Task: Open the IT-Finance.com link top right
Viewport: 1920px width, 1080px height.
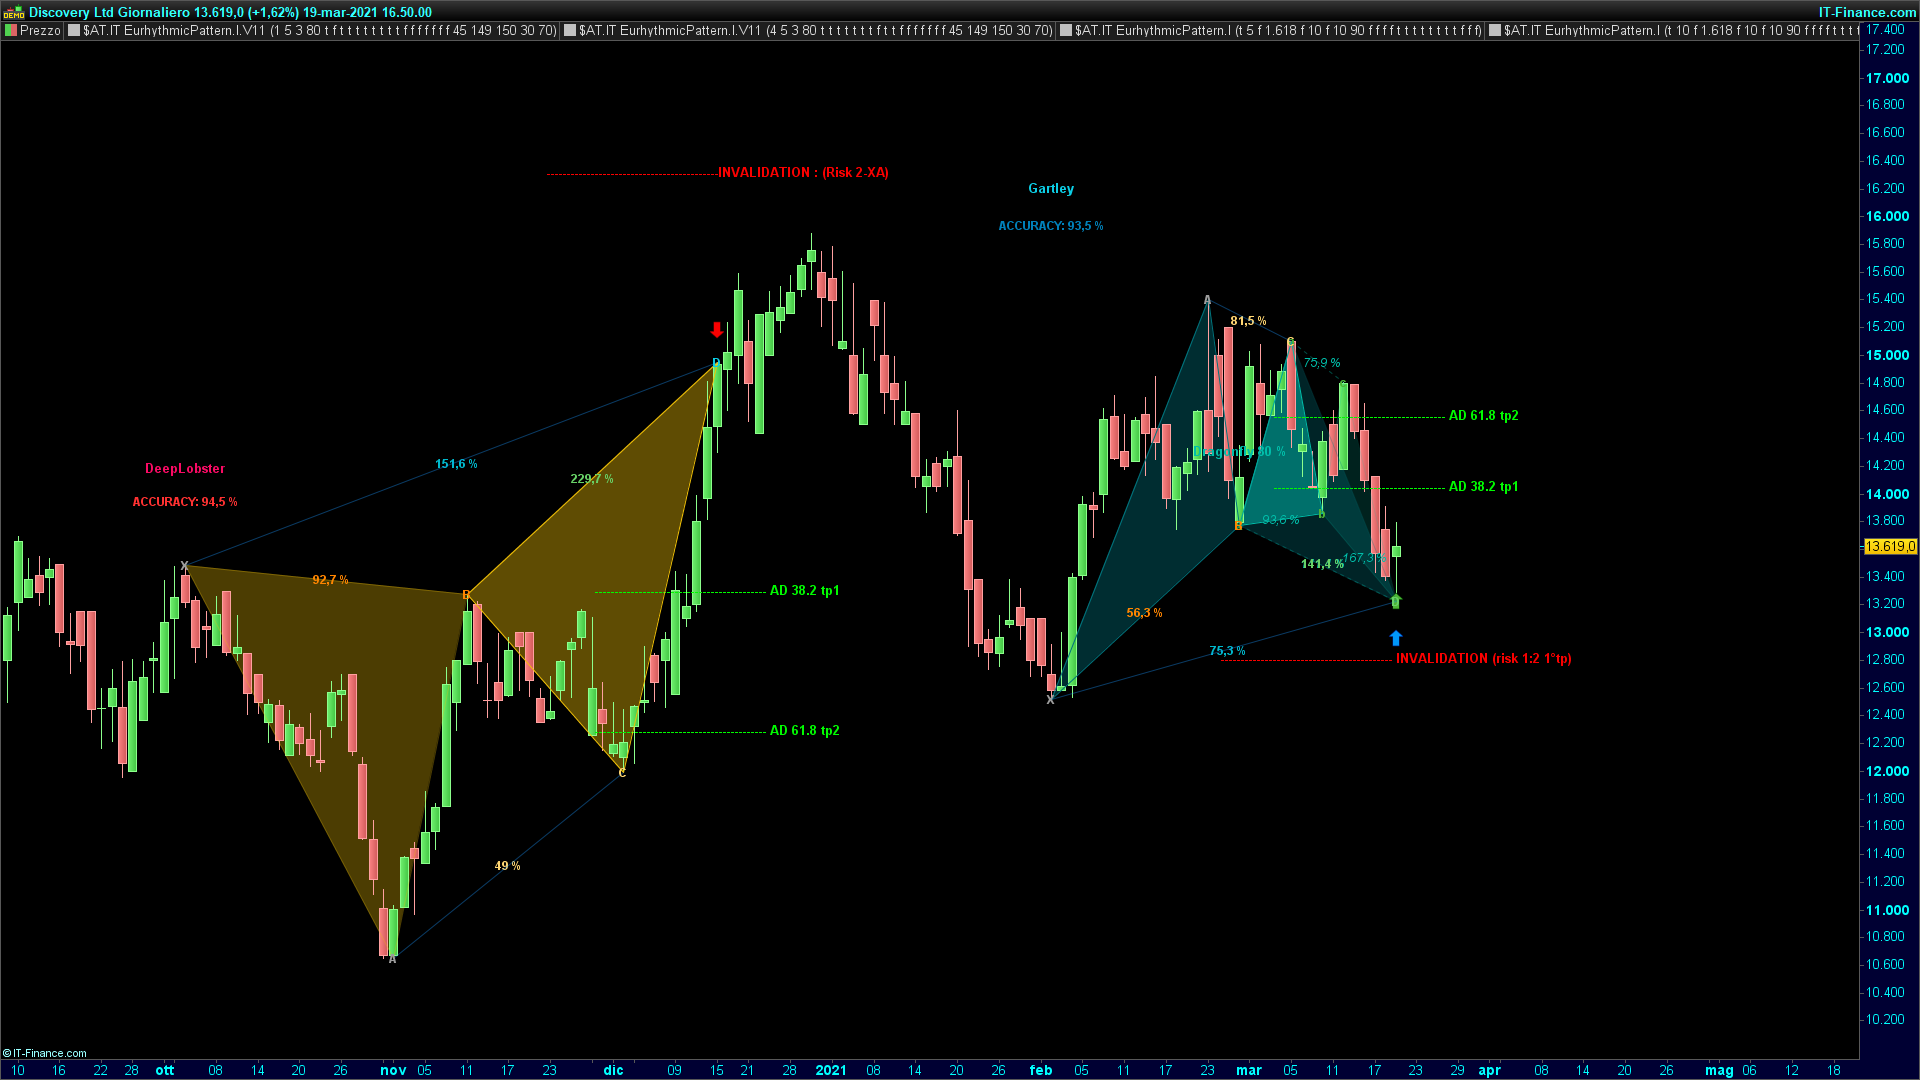Action: click(x=1866, y=12)
